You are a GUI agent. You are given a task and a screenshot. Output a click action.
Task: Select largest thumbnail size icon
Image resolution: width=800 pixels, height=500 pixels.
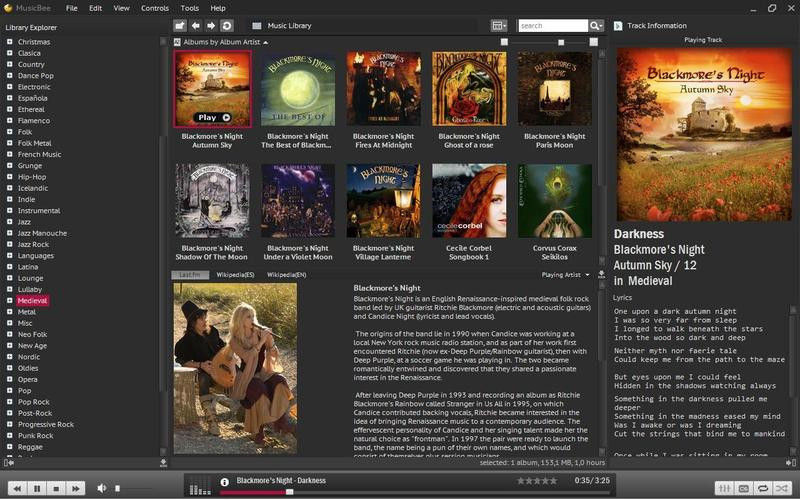pyautogui.click(x=593, y=42)
